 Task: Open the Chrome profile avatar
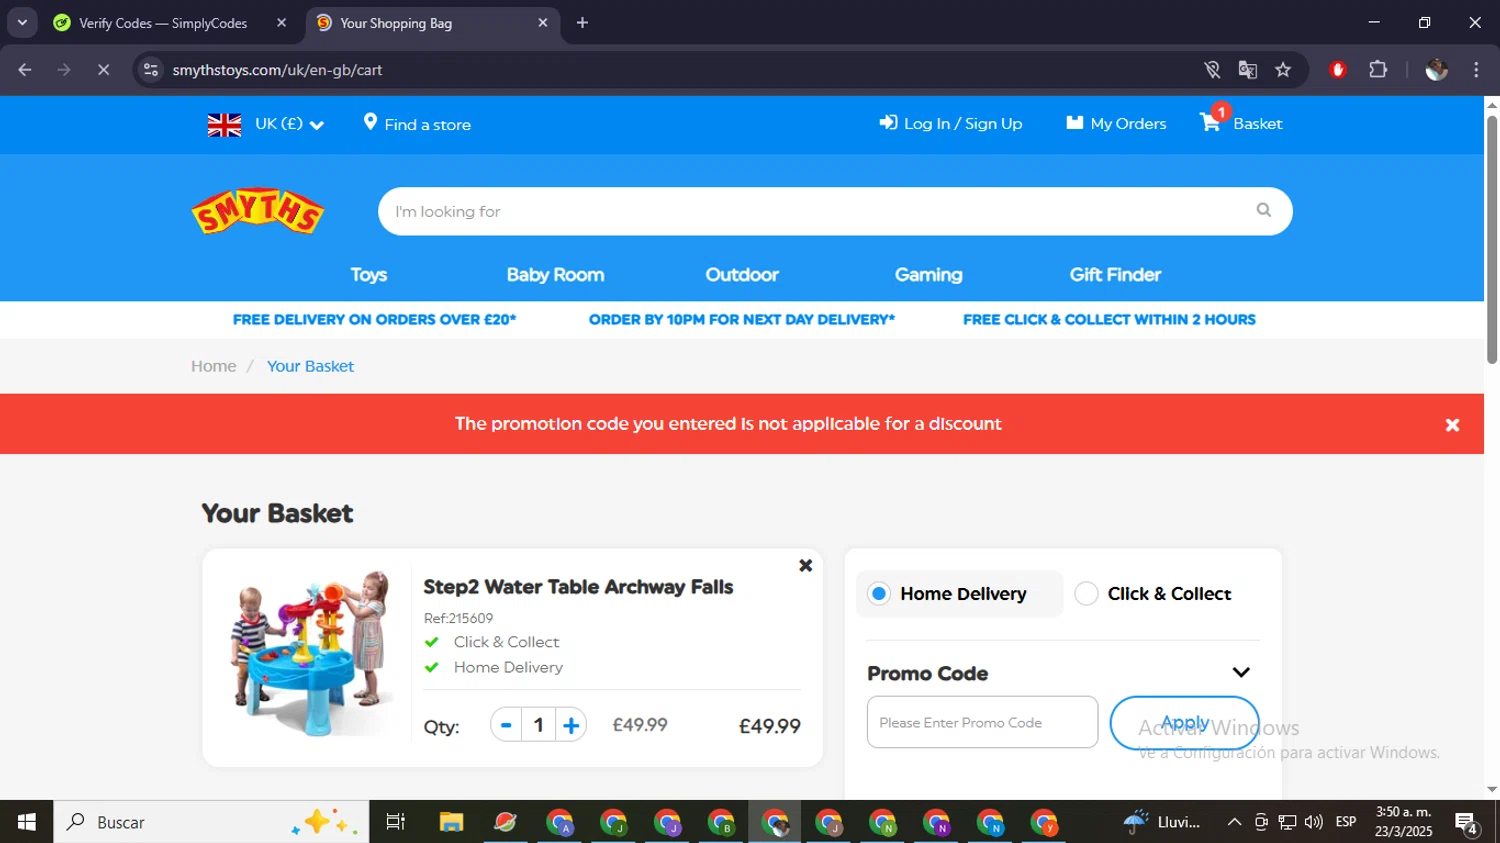1436,69
